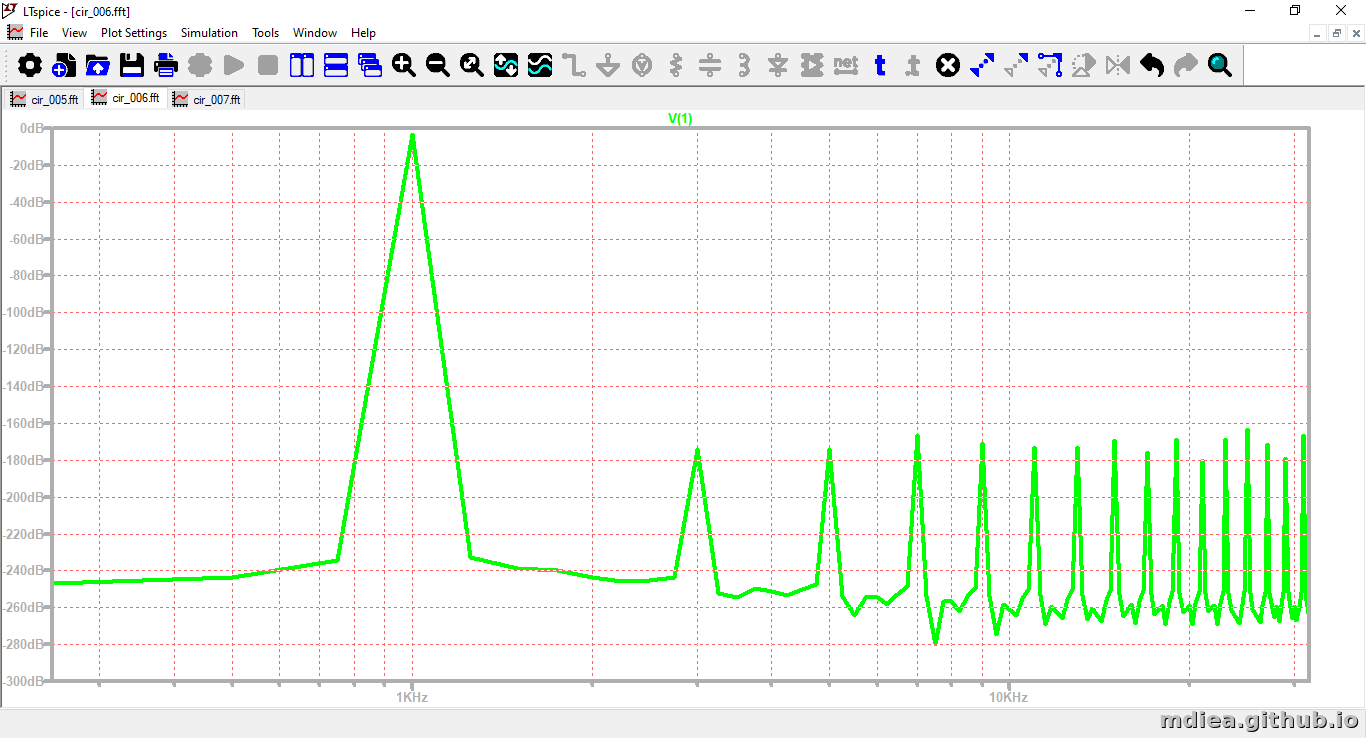Click the -300dB axis label
This screenshot has width=1366, height=738.
tap(24, 681)
